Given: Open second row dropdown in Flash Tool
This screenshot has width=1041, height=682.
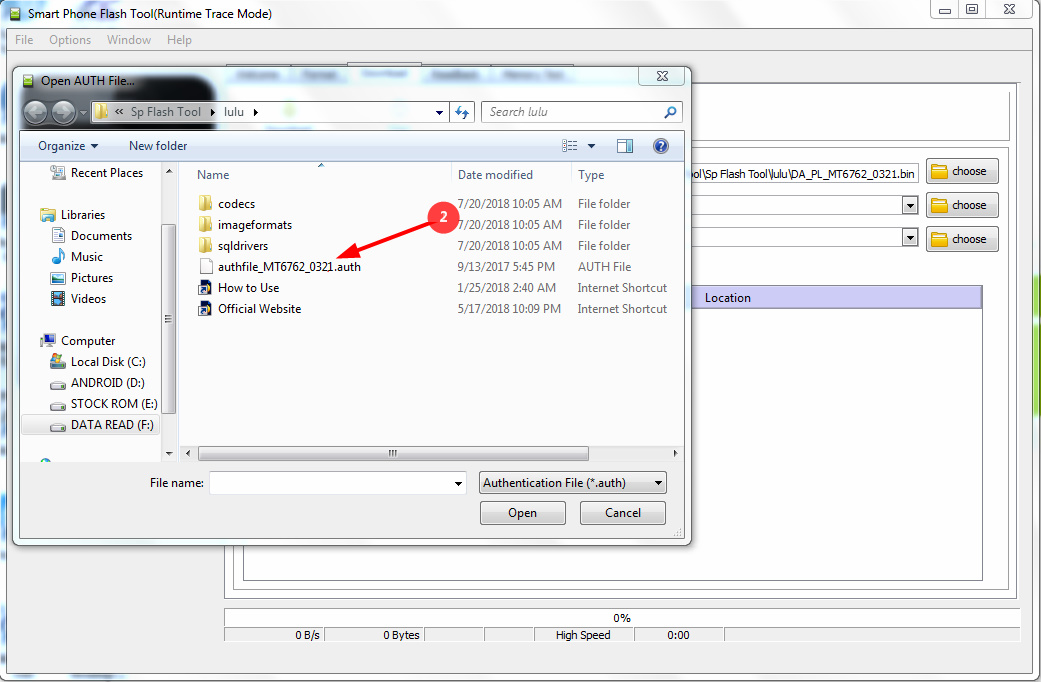Looking at the screenshot, I should point(910,205).
